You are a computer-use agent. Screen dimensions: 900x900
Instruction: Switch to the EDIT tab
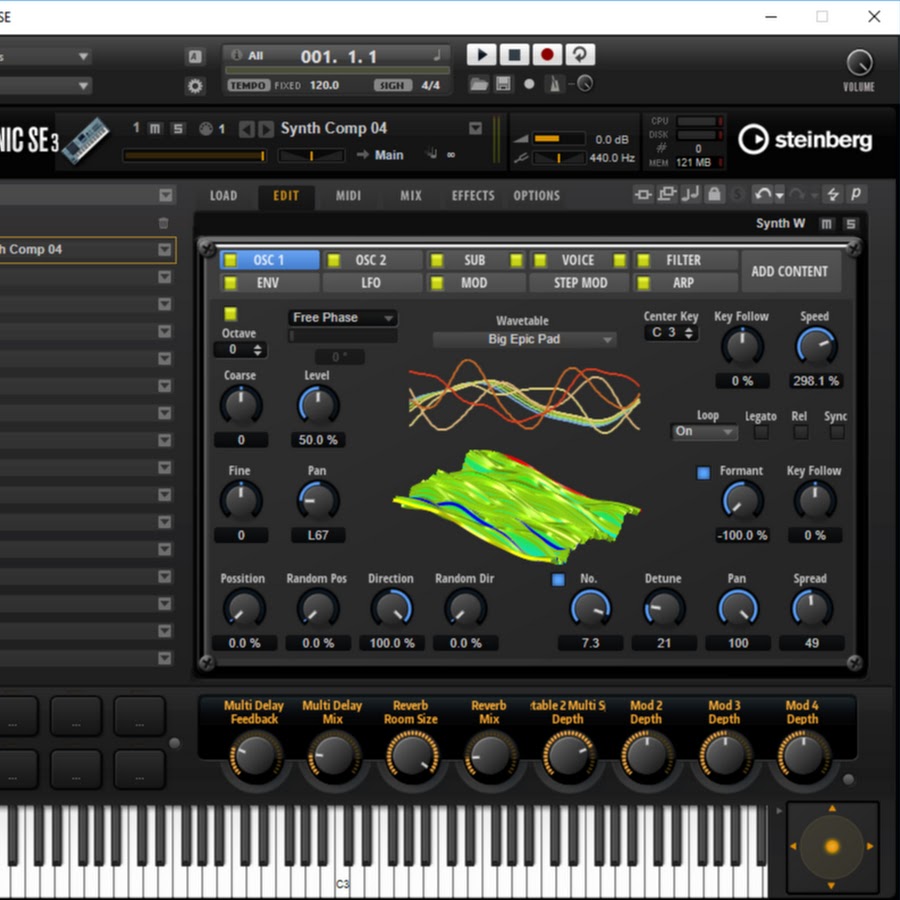pyautogui.click(x=286, y=196)
